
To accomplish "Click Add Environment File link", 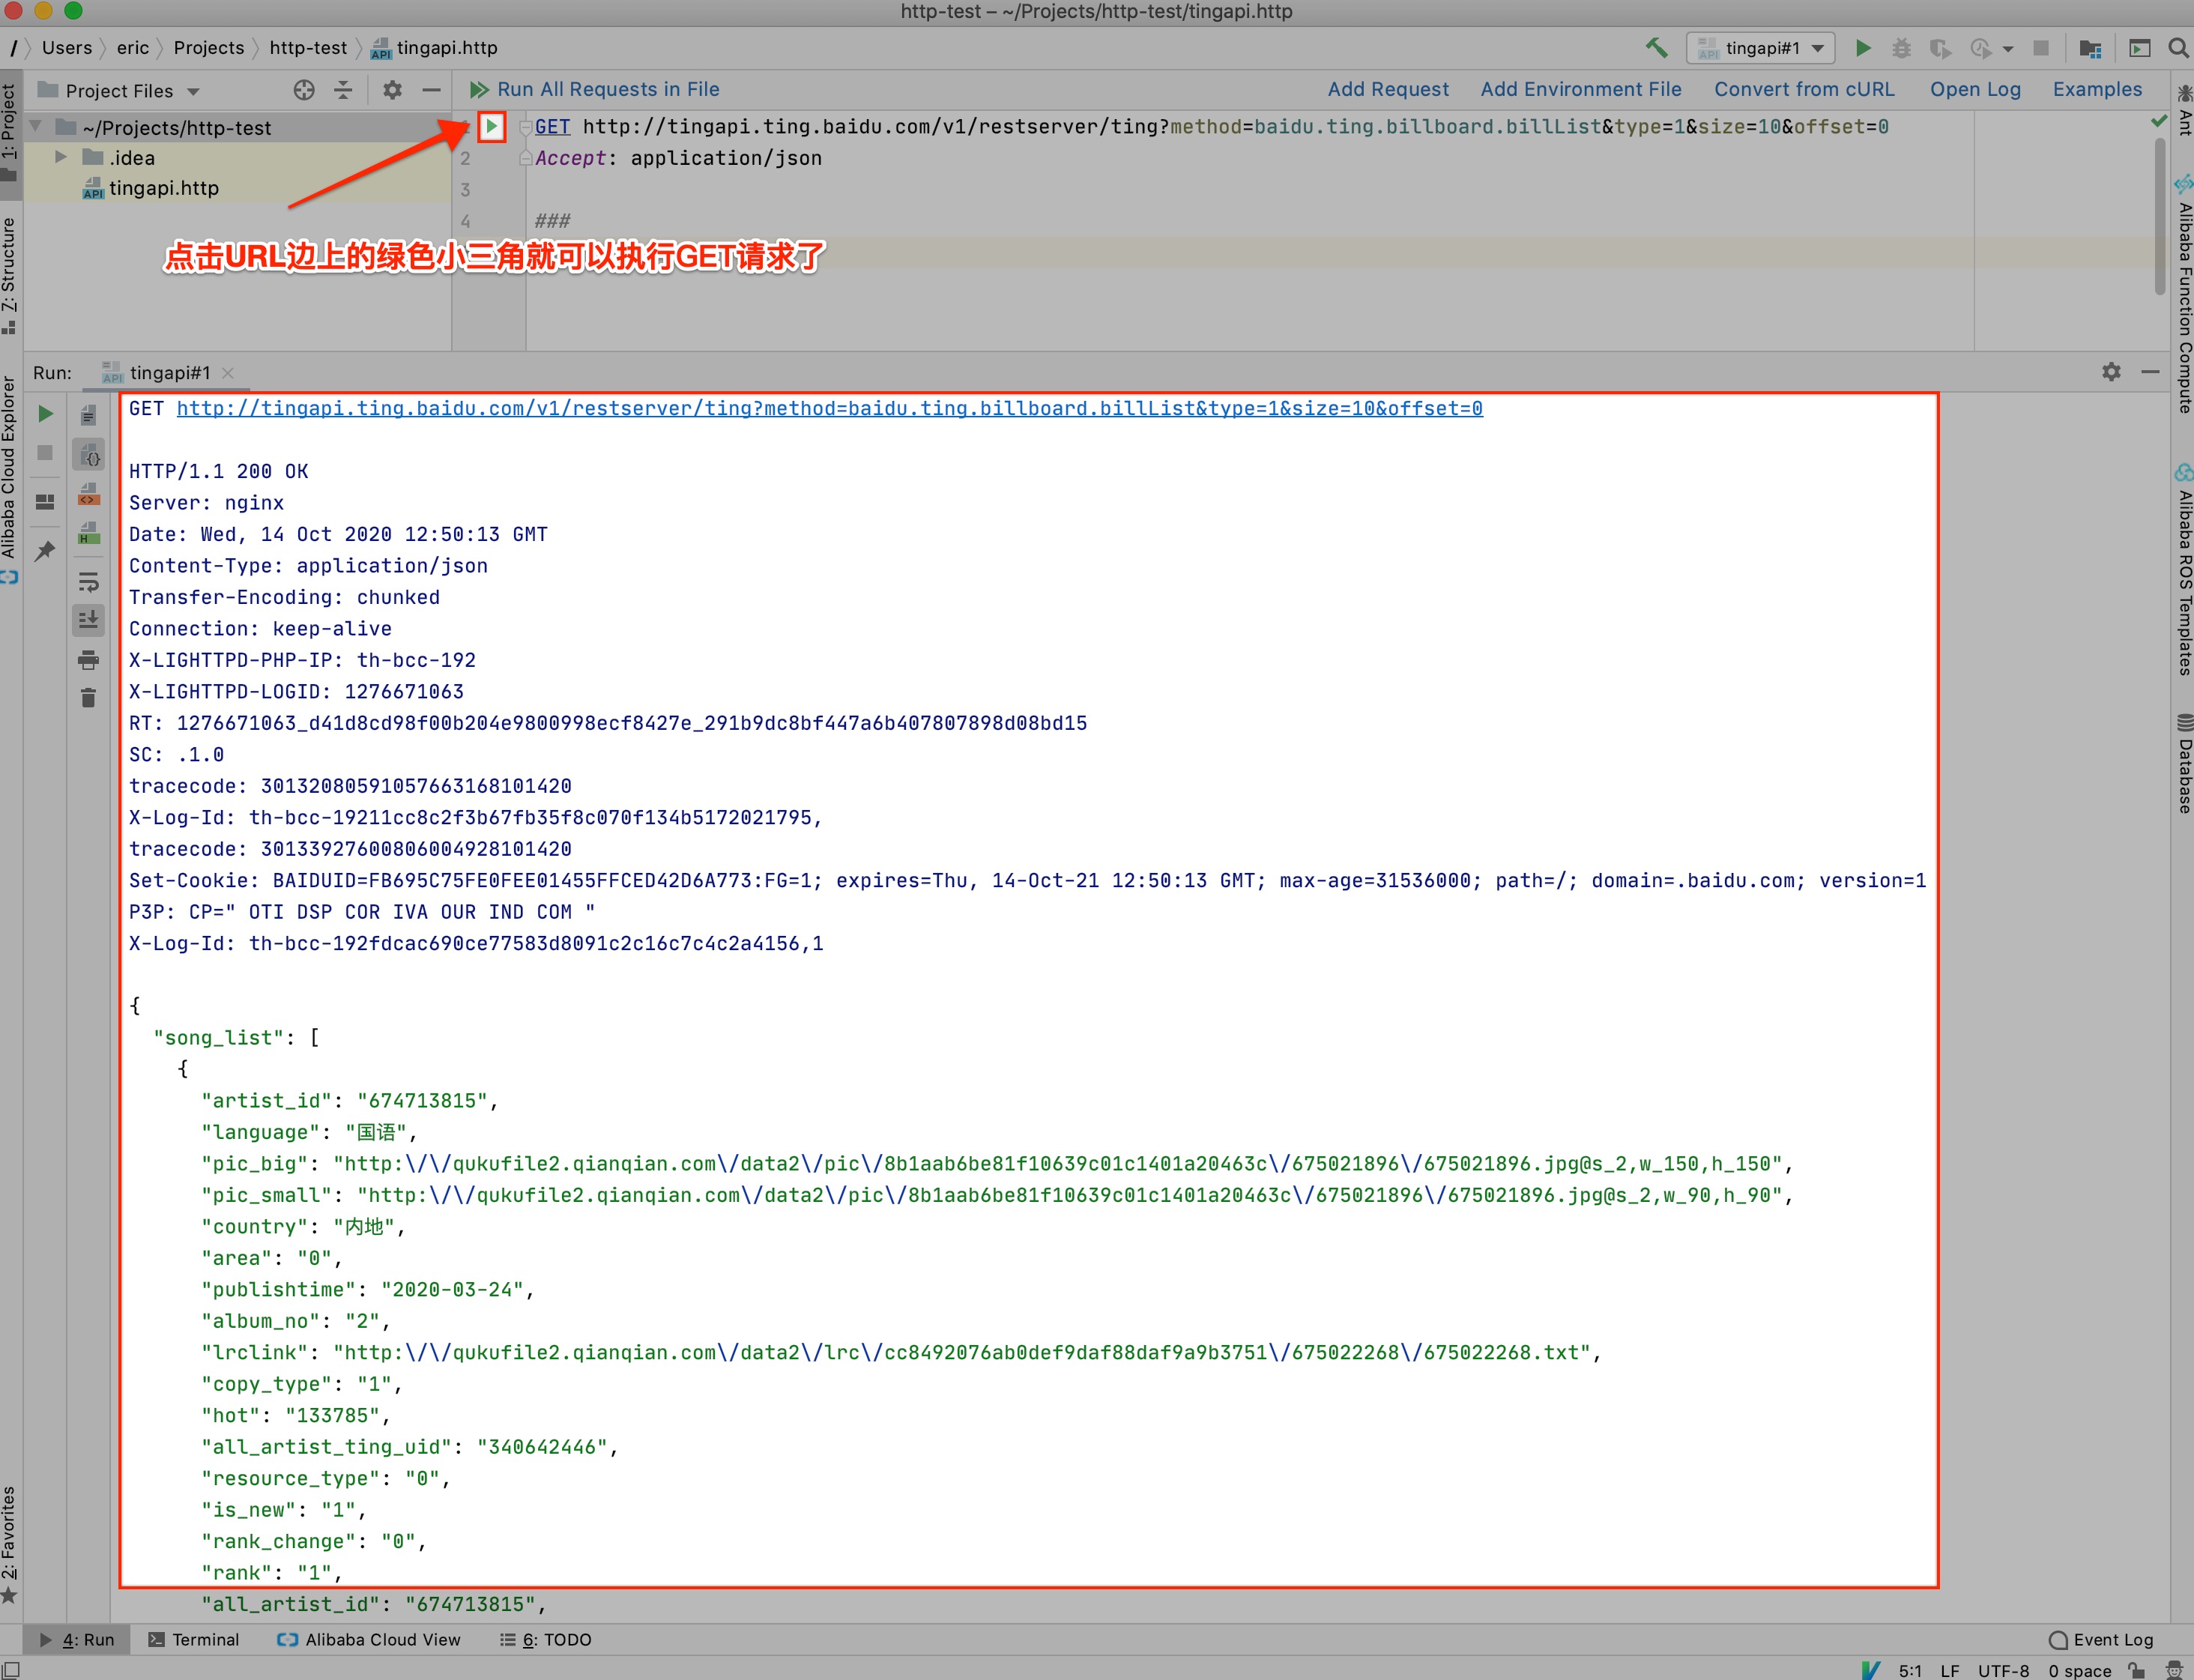I will [1580, 89].
